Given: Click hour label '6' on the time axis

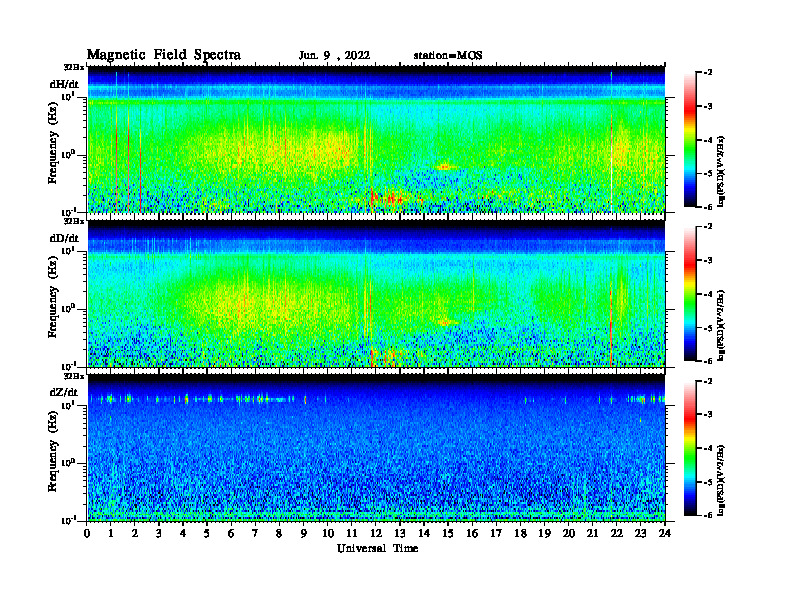Looking at the screenshot, I should 231,533.
